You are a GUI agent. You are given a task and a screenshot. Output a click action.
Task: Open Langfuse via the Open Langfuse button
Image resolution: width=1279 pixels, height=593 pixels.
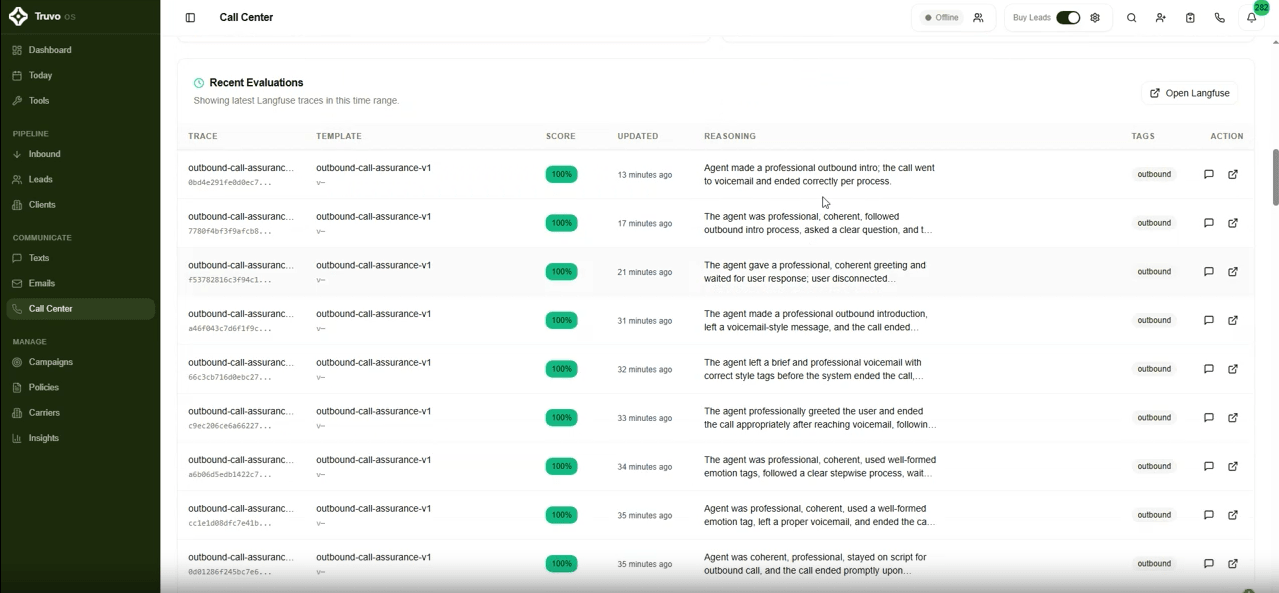click(1189, 93)
